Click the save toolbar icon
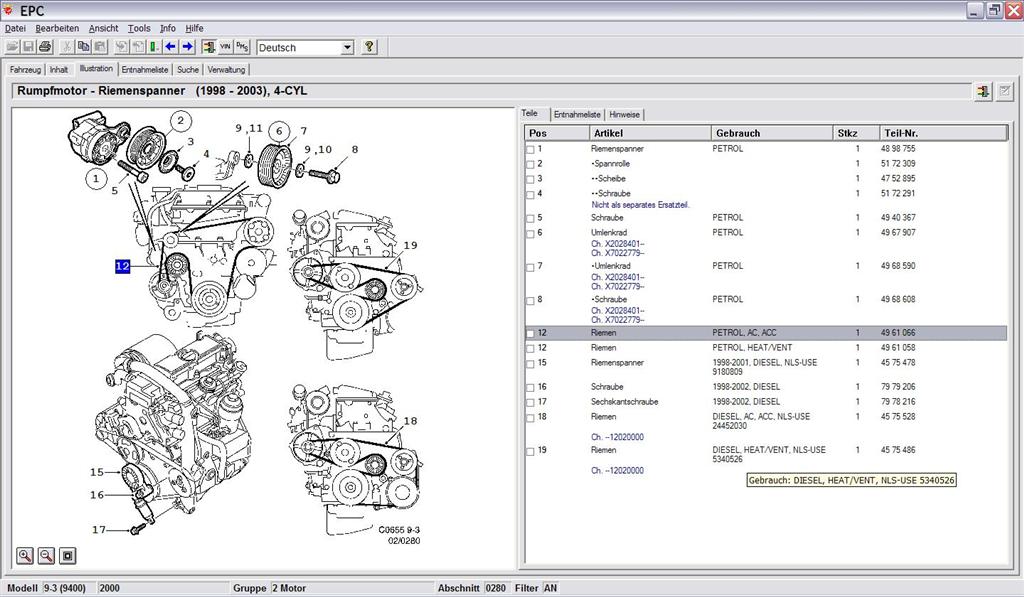This screenshot has width=1024, height=597. tap(28, 47)
